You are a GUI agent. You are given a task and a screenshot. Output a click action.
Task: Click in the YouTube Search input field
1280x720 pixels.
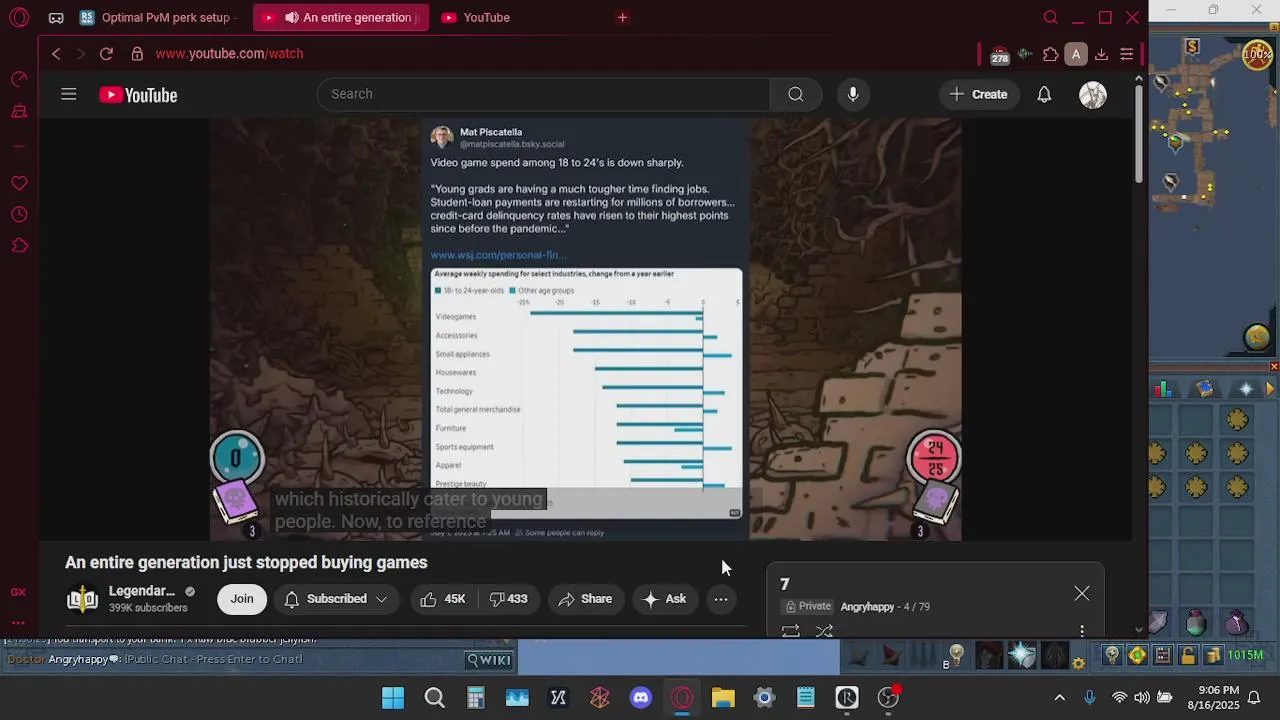point(543,94)
